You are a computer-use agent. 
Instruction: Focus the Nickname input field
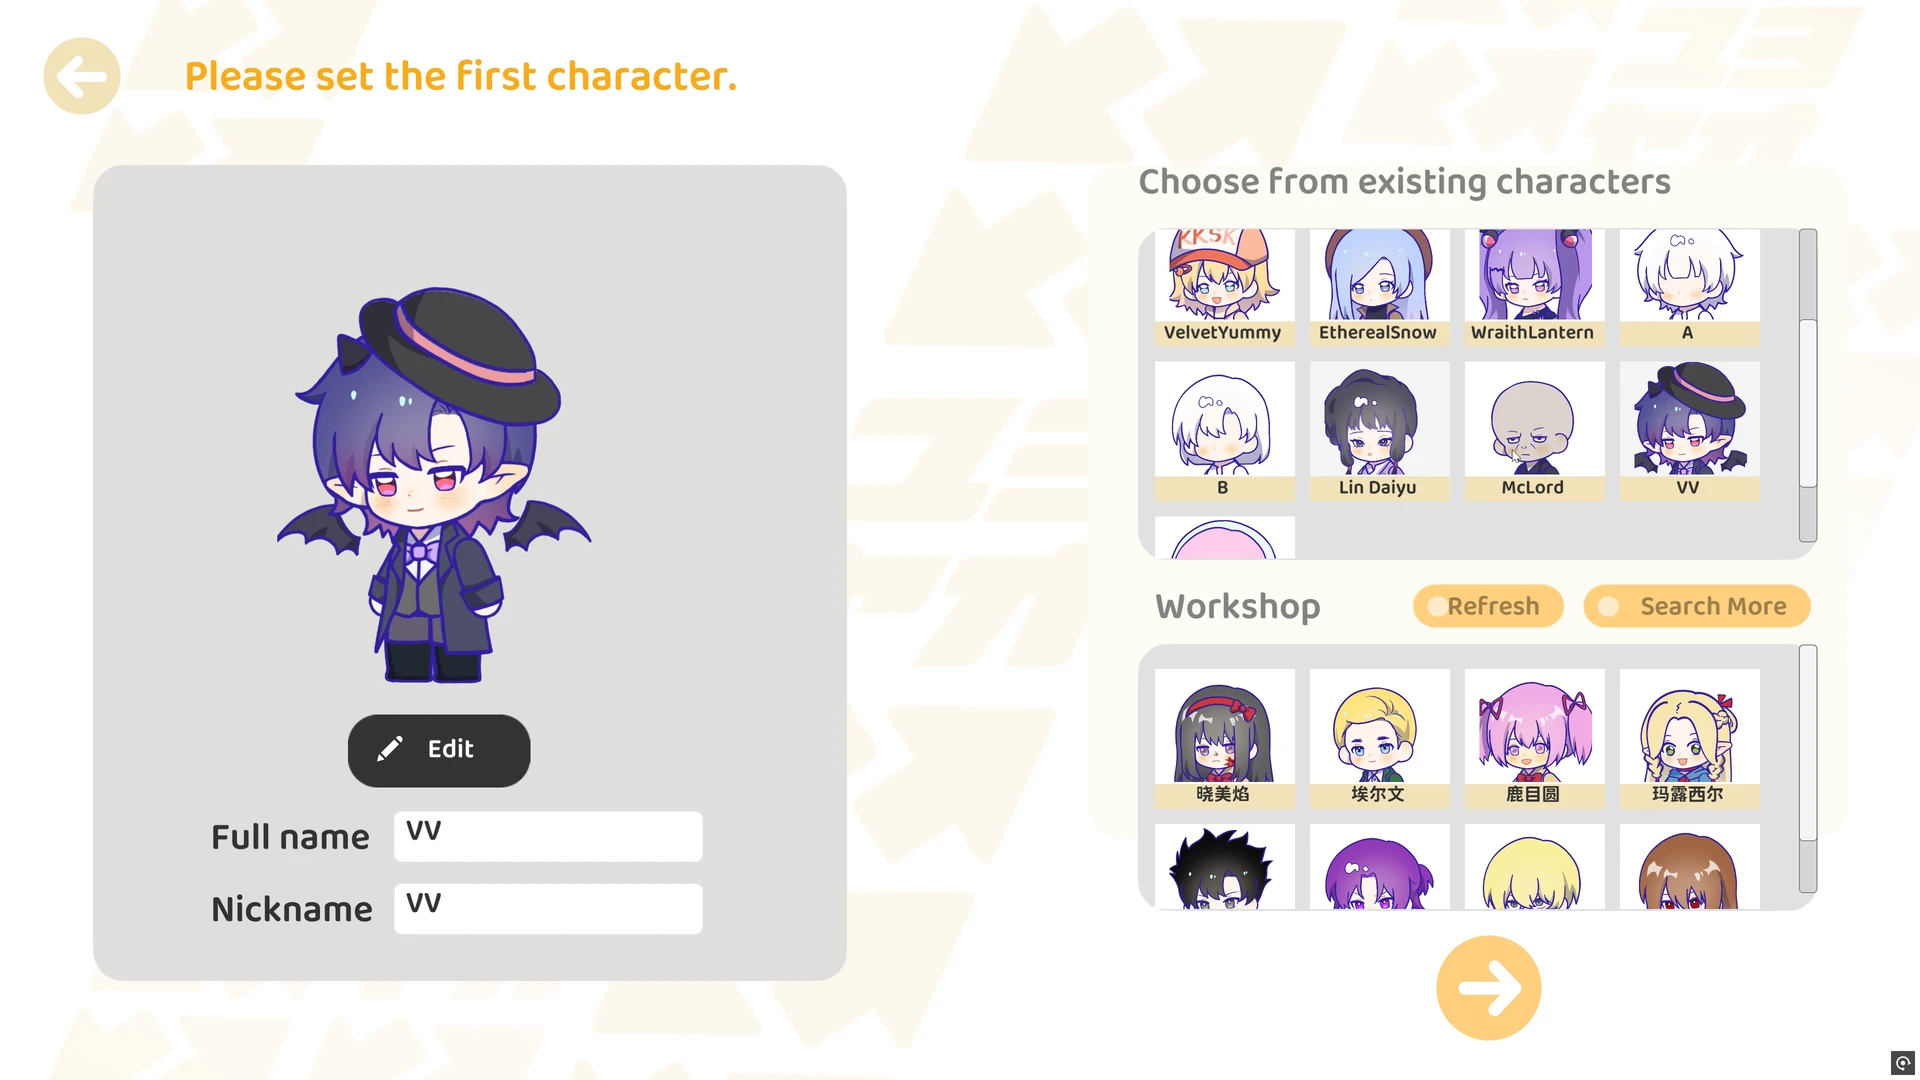click(548, 909)
